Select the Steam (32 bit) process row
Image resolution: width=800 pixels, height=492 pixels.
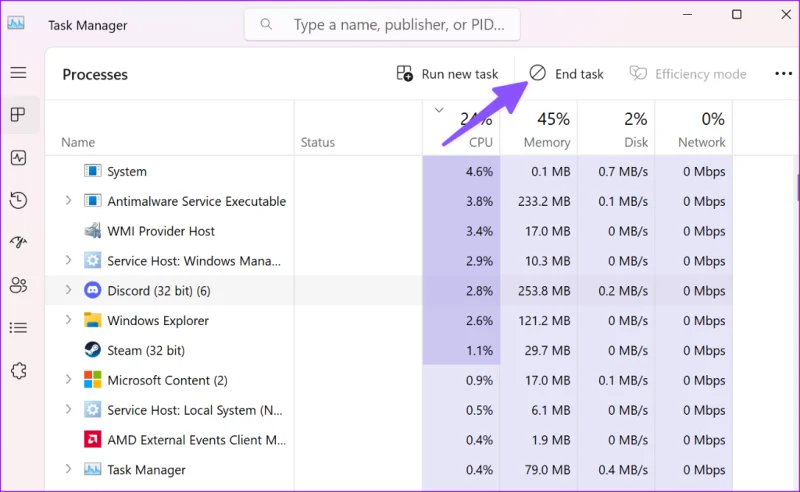coord(389,350)
